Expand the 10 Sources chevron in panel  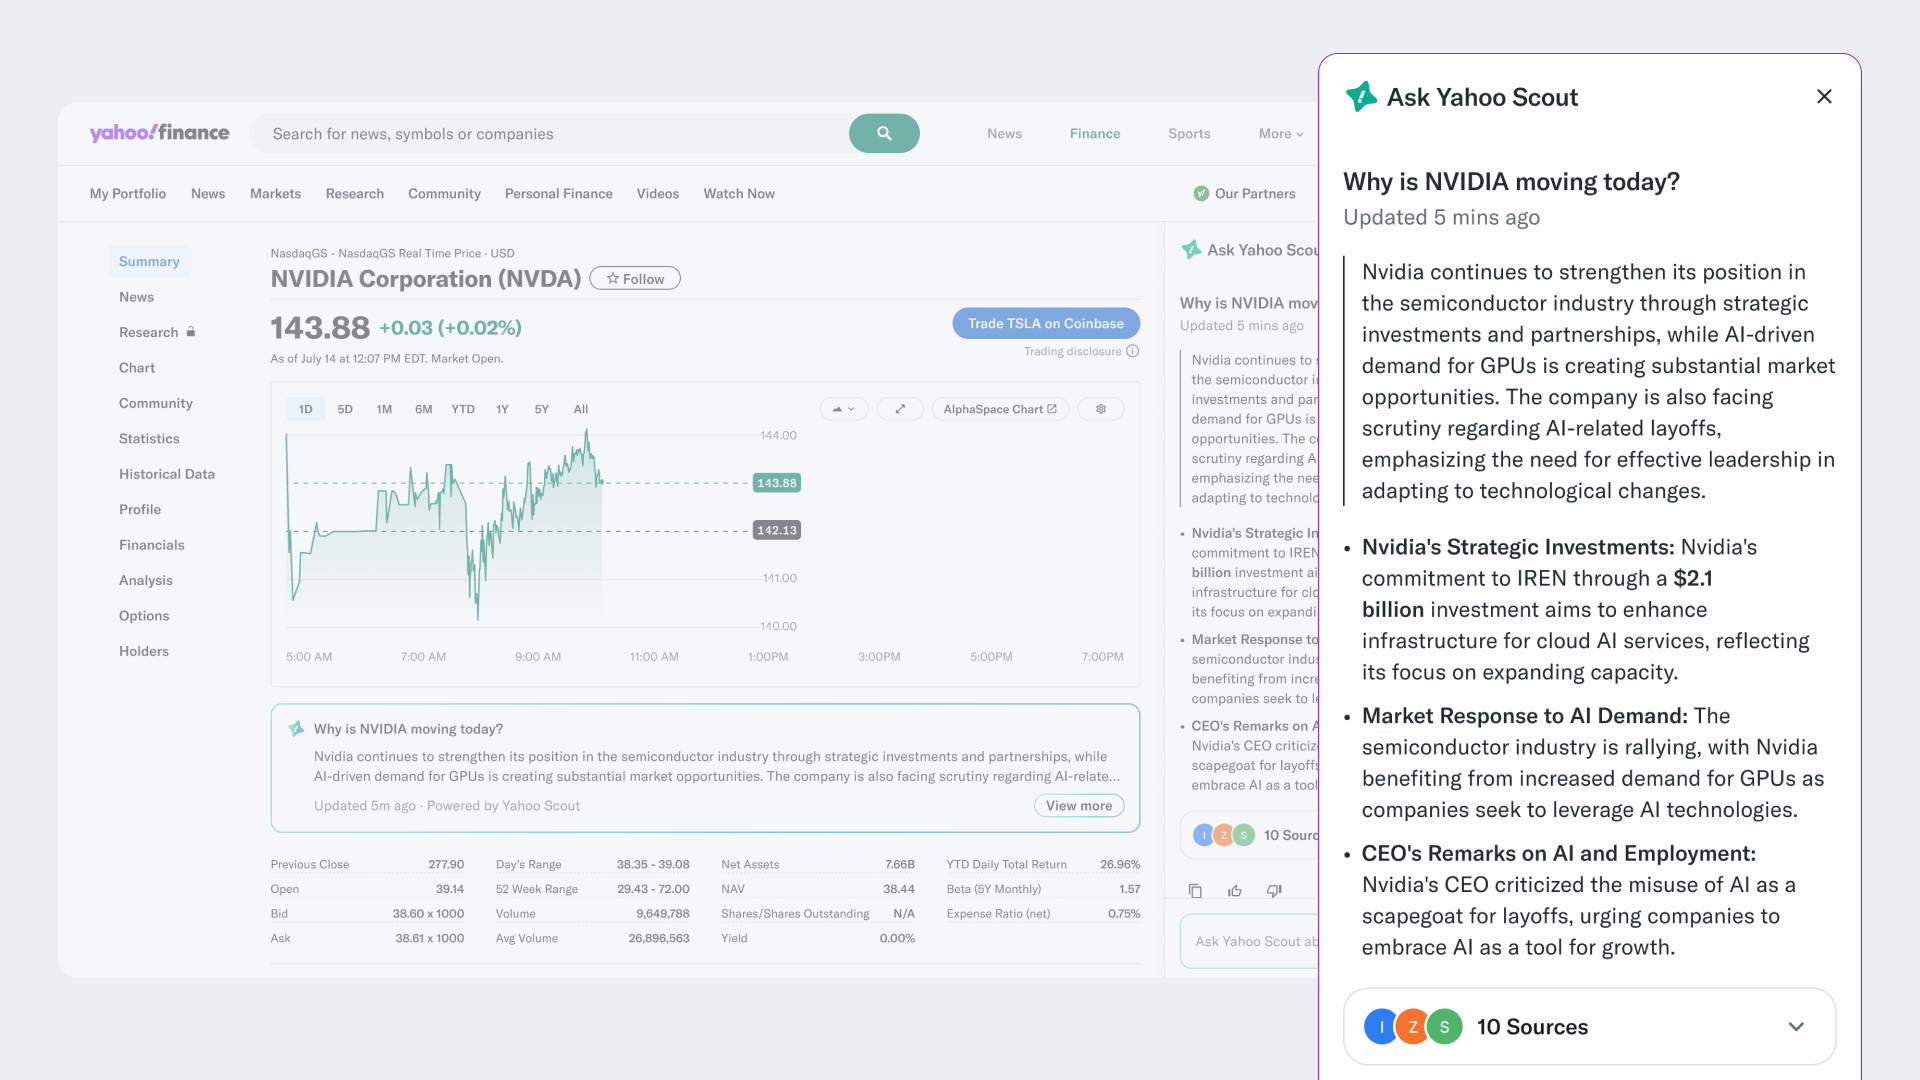click(x=1796, y=1027)
